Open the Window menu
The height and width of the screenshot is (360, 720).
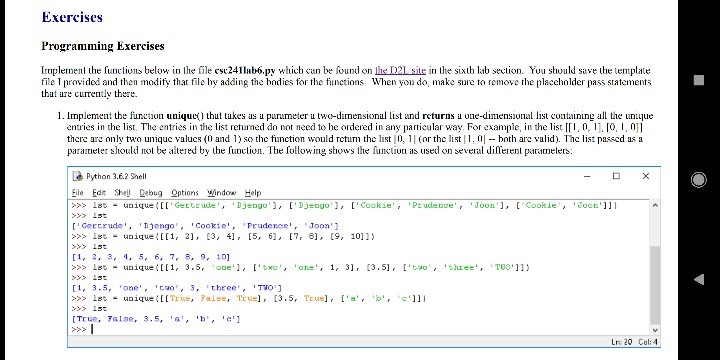(x=221, y=193)
